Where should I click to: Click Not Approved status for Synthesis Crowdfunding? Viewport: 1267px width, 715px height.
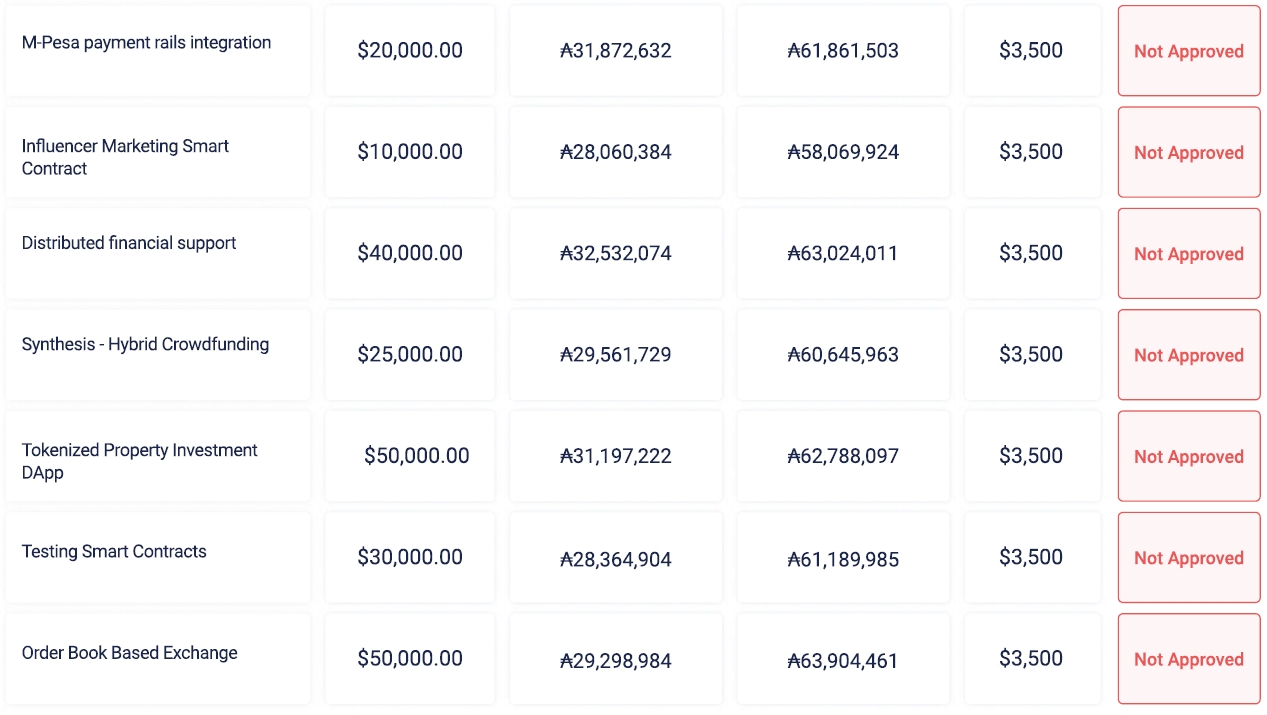tap(1188, 355)
